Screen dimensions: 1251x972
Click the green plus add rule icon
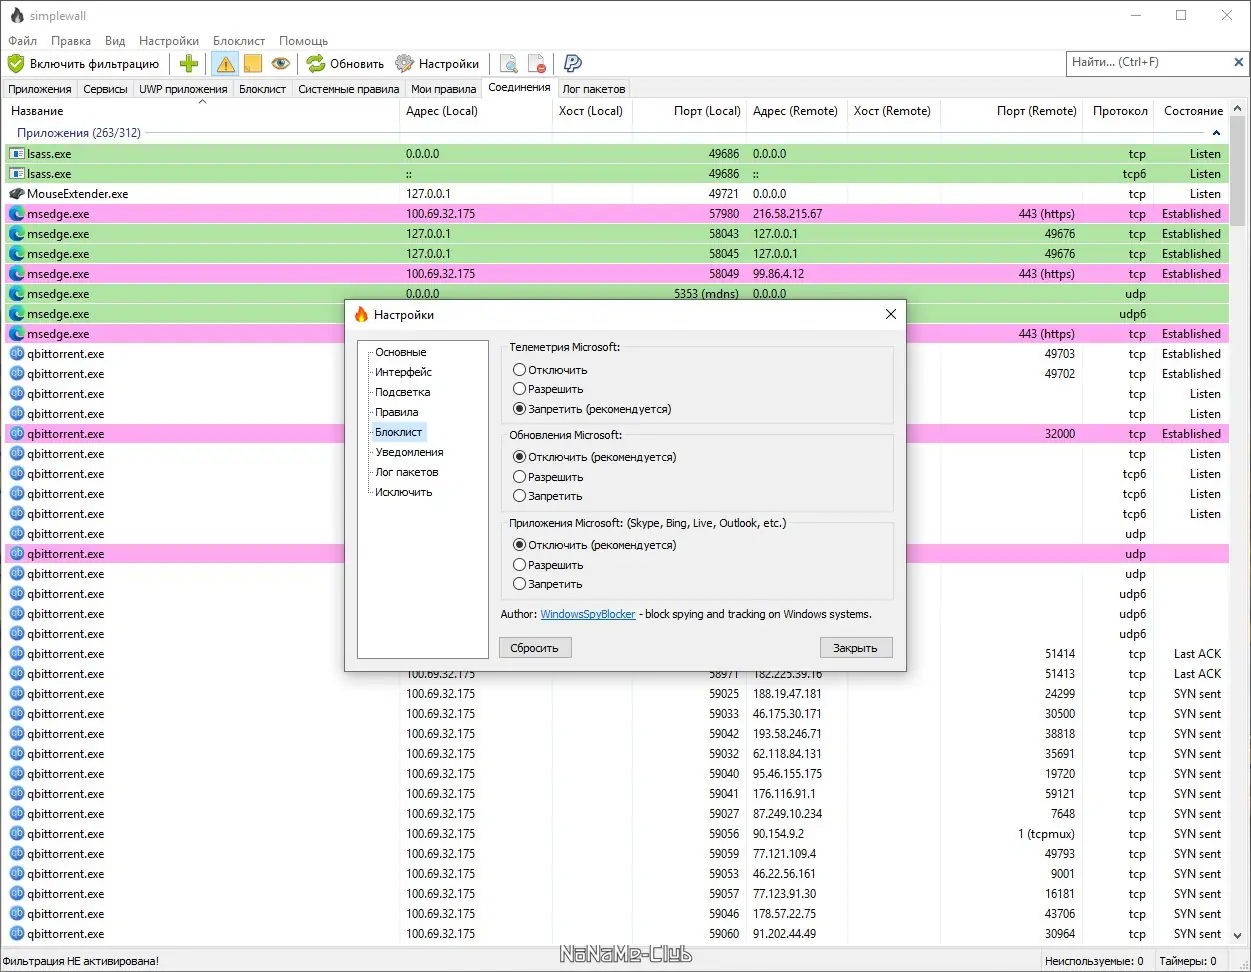tap(189, 63)
